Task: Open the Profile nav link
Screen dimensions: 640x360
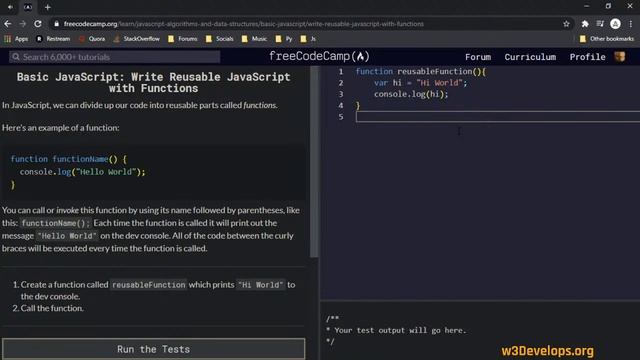Action: [x=587, y=57]
